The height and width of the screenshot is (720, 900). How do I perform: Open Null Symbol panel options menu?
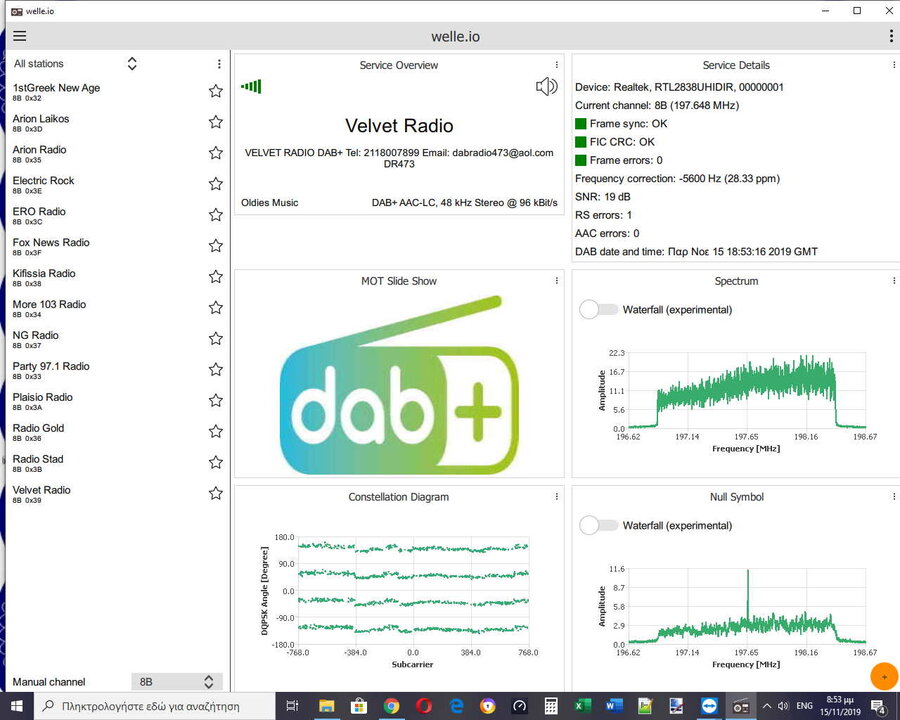click(x=894, y=497)
